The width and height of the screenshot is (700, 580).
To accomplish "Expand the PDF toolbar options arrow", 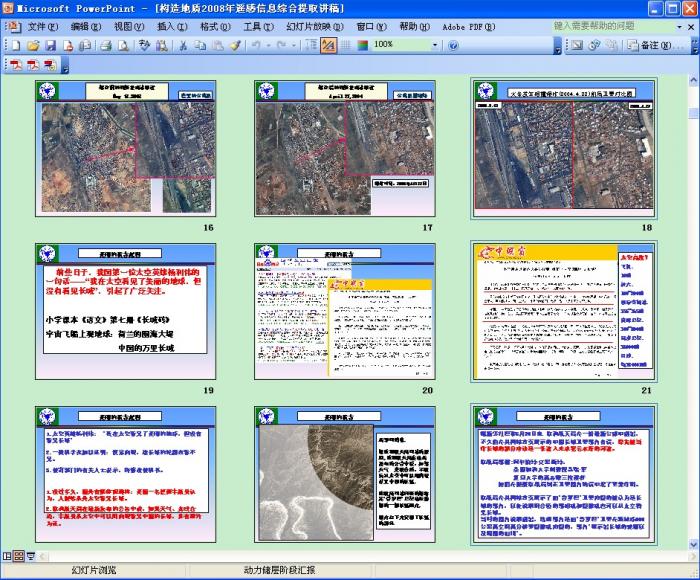I will pyautogui.click(x=66, y=68).
